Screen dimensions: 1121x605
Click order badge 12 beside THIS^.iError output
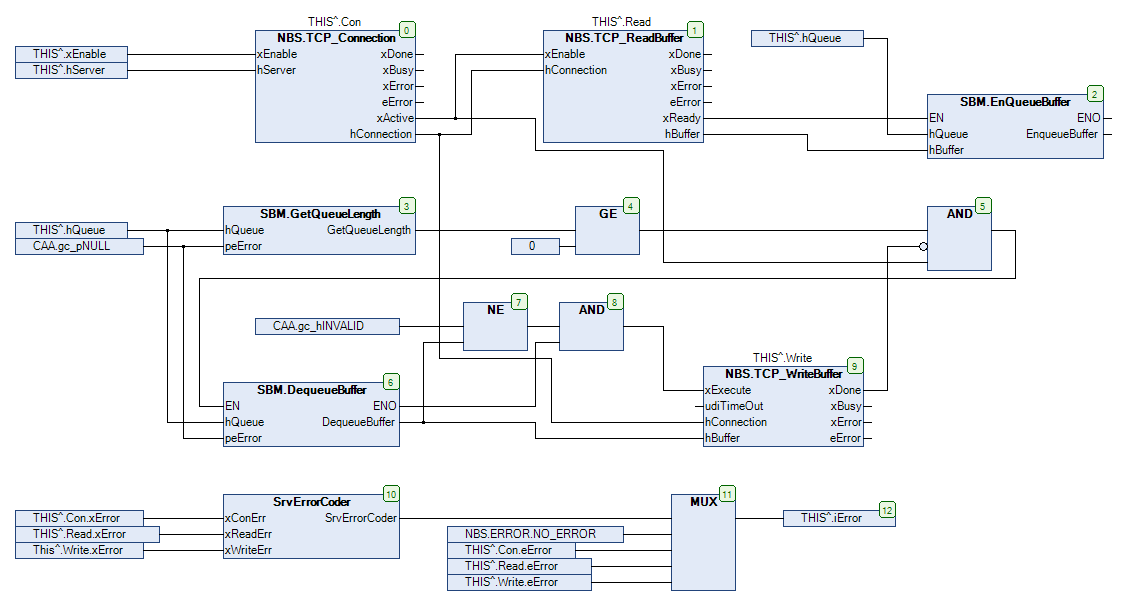[x=887, y=510]
